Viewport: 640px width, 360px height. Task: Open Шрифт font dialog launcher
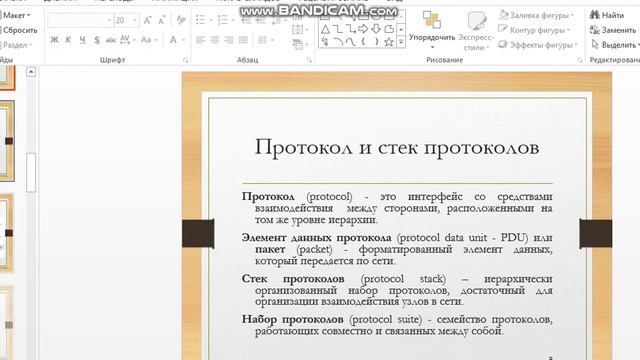[185, 60]
